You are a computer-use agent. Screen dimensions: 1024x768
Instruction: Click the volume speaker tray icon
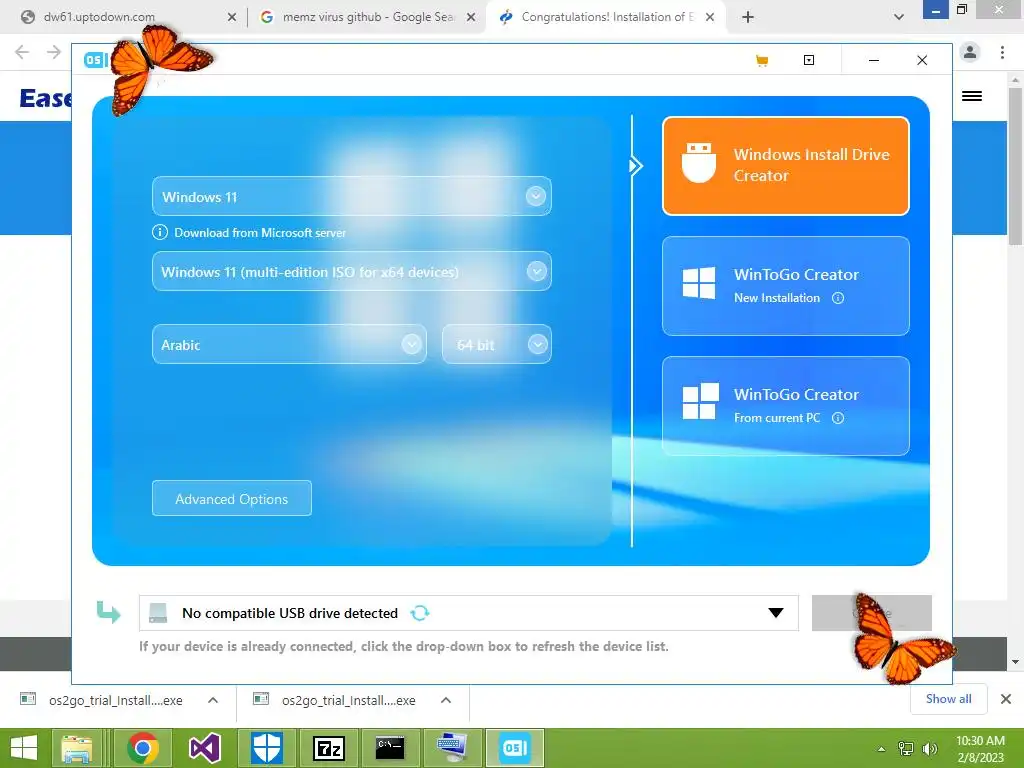pyautogui.click(x=929, y=749)
